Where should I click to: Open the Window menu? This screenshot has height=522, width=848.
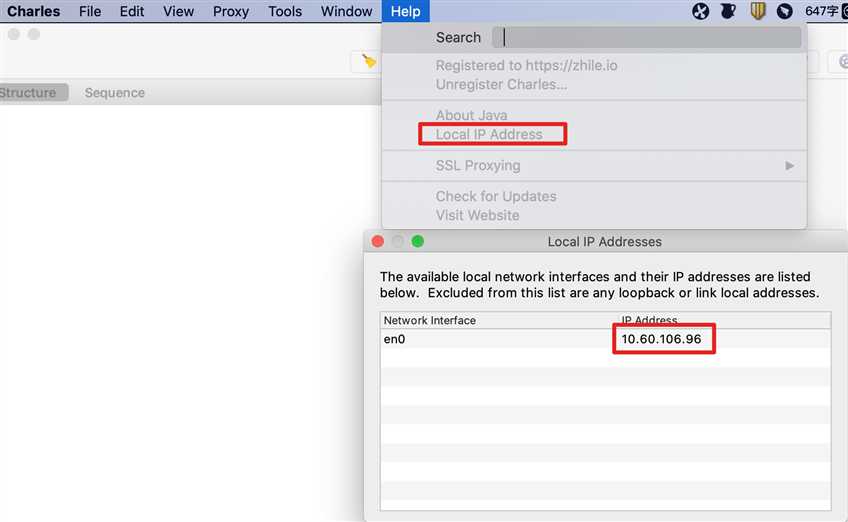coord(346,11)
